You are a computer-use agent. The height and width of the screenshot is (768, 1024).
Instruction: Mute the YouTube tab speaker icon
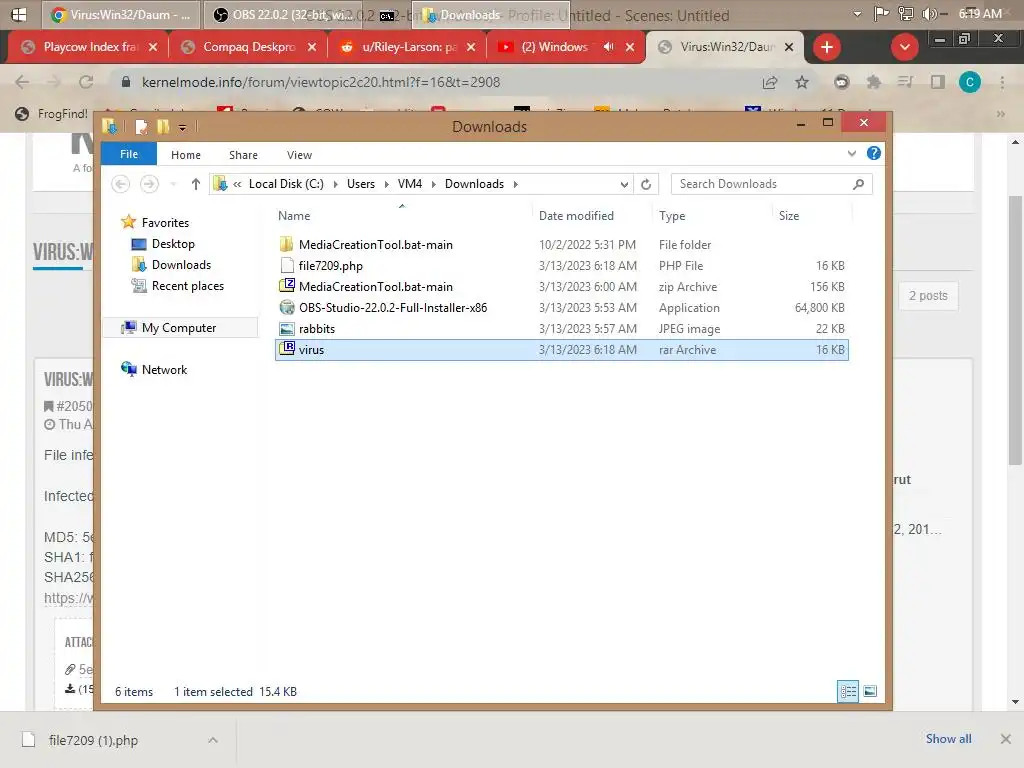coord(609,47)
